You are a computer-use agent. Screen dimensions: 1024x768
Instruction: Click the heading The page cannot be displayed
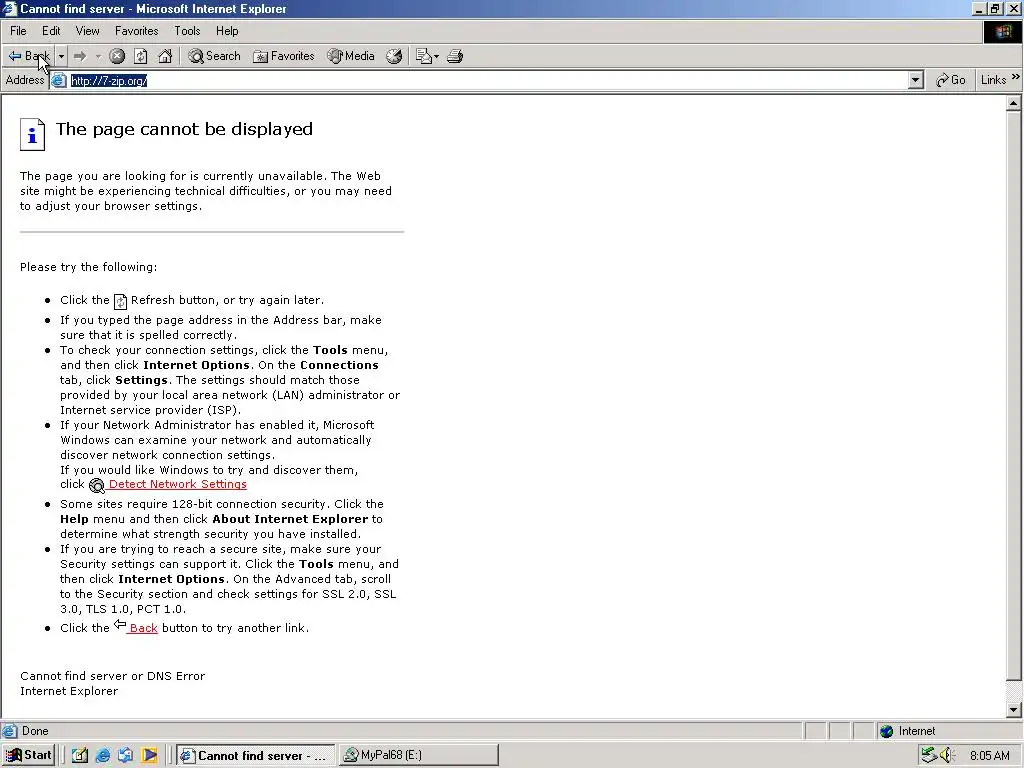tap(184, 129)
